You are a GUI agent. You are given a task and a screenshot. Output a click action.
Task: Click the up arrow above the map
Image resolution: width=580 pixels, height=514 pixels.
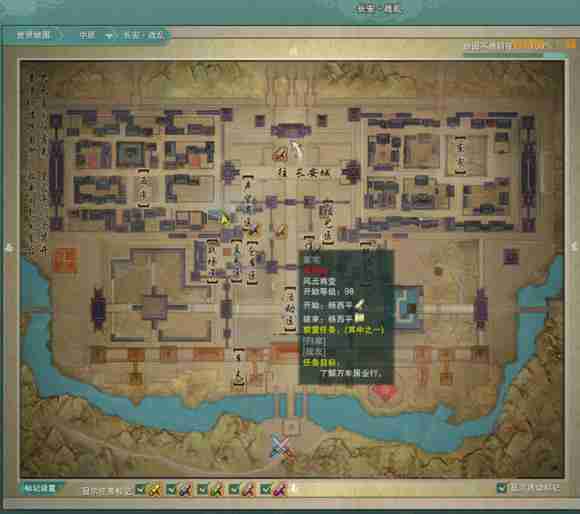tap(294, 51)
